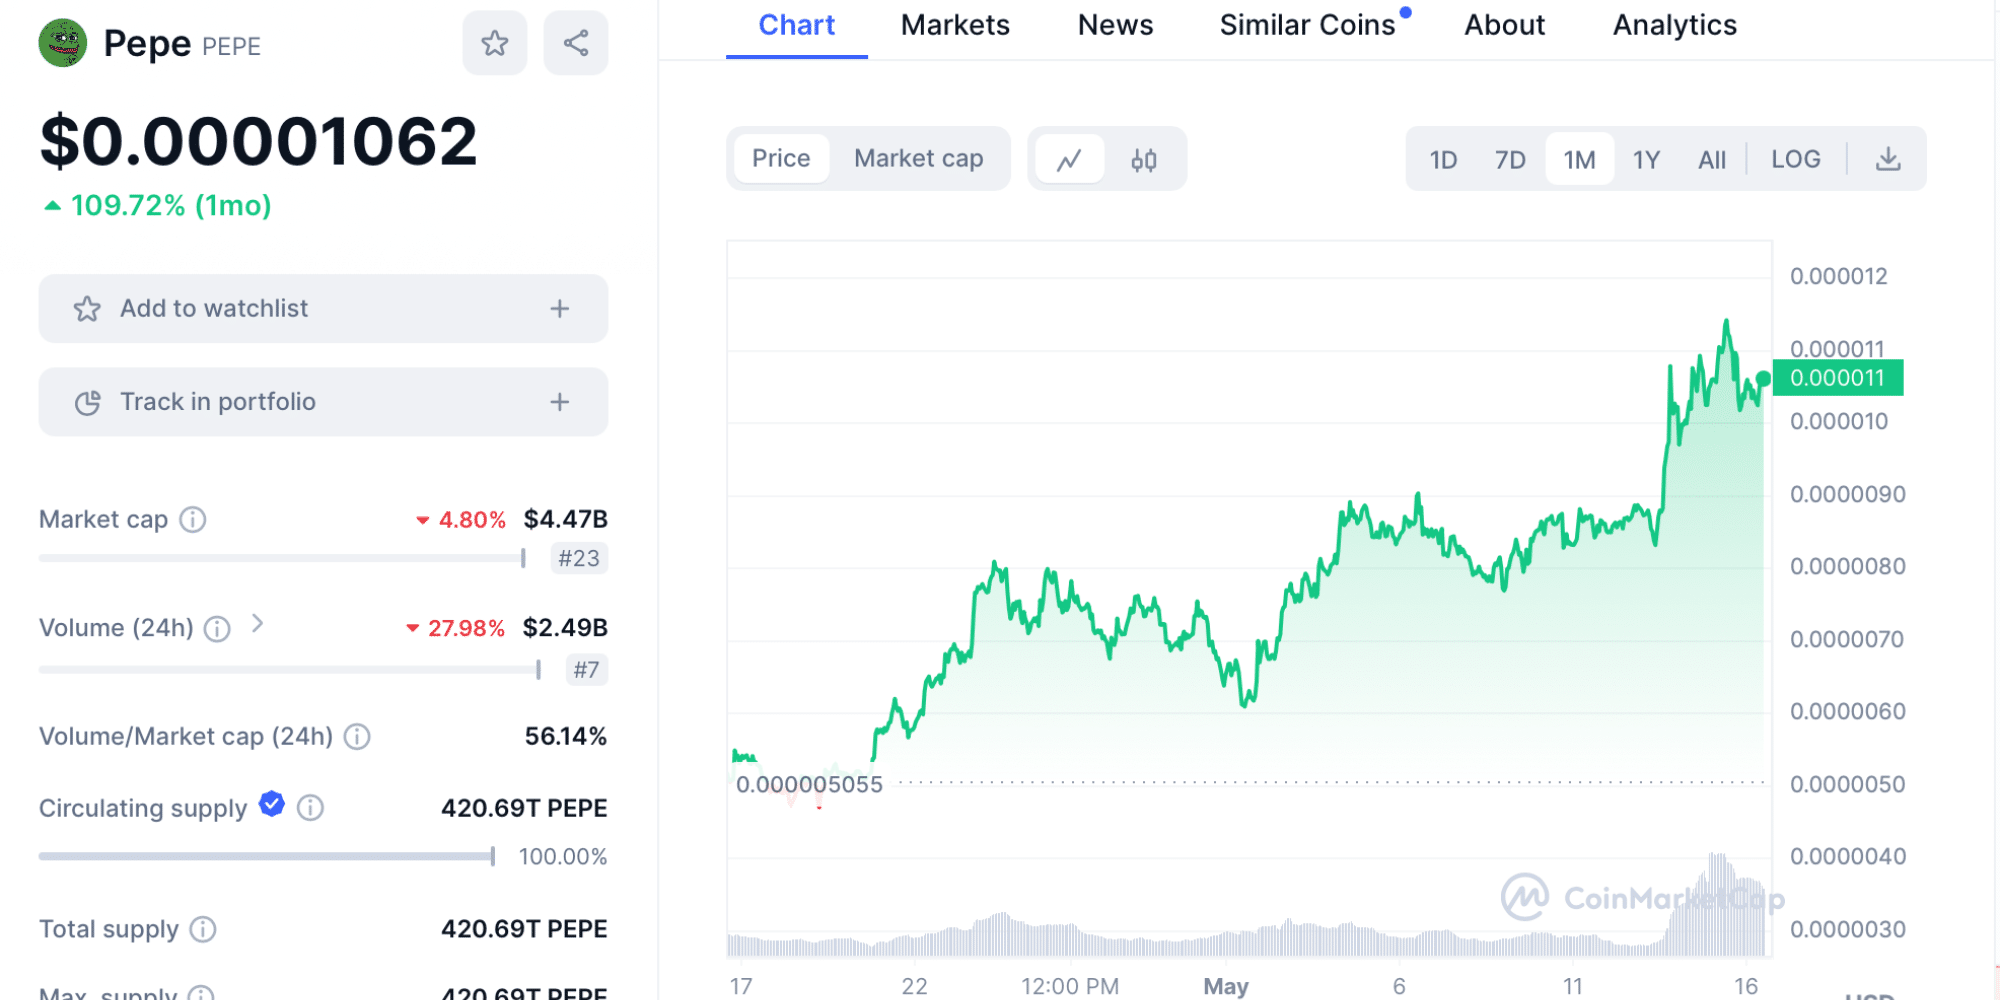Switch to candlestick chart icon
This screenshot has width=2000, height=1000.
pos(1144,159)
